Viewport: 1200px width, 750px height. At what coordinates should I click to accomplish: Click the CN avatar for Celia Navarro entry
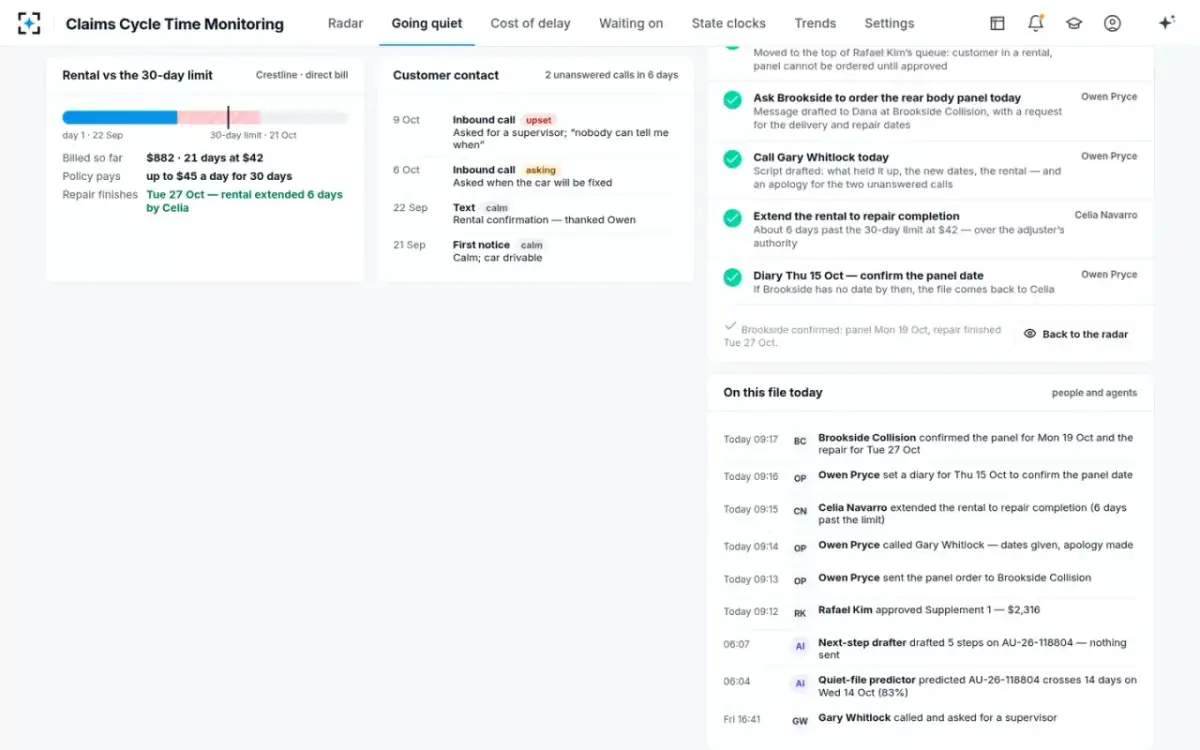[x=800, y=511]
